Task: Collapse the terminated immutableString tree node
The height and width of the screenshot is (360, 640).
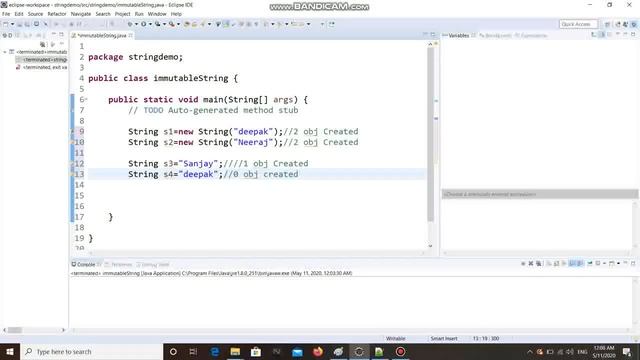Action: (4, 52)
